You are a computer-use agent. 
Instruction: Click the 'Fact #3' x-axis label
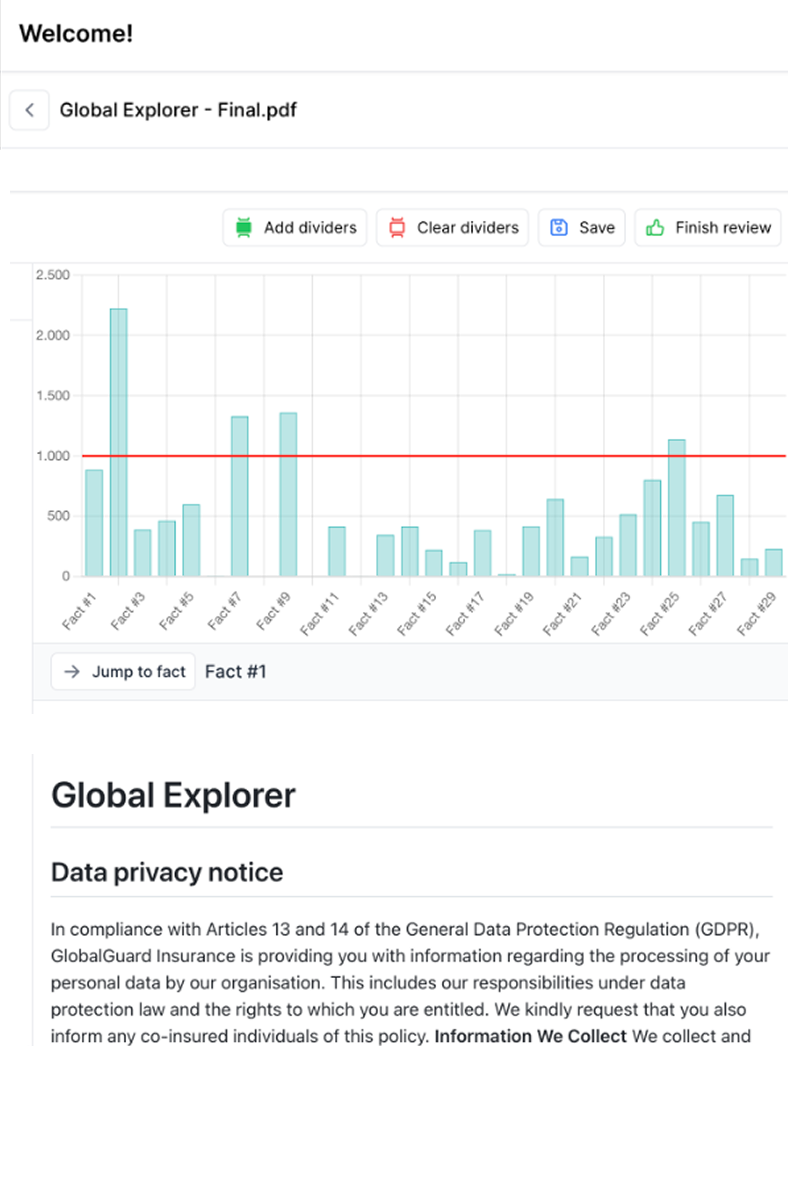(128, 611)
